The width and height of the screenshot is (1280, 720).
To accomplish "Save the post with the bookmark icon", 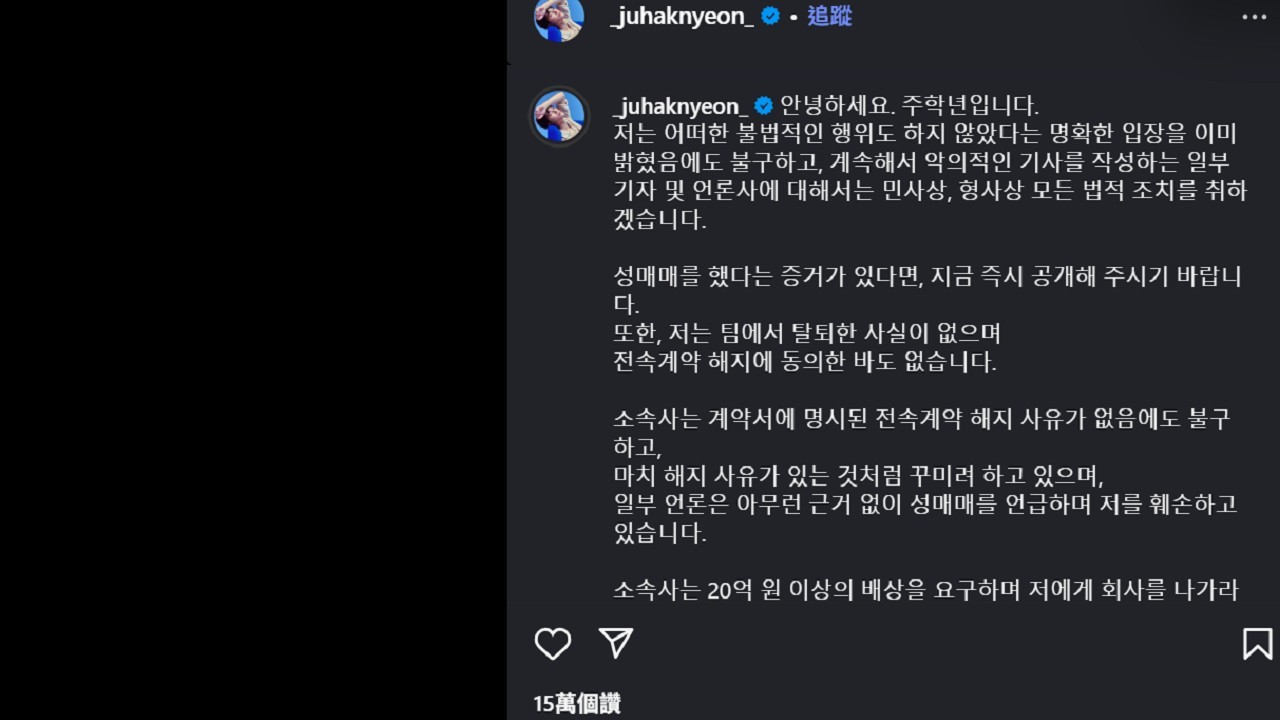I will pos(1257,643).
